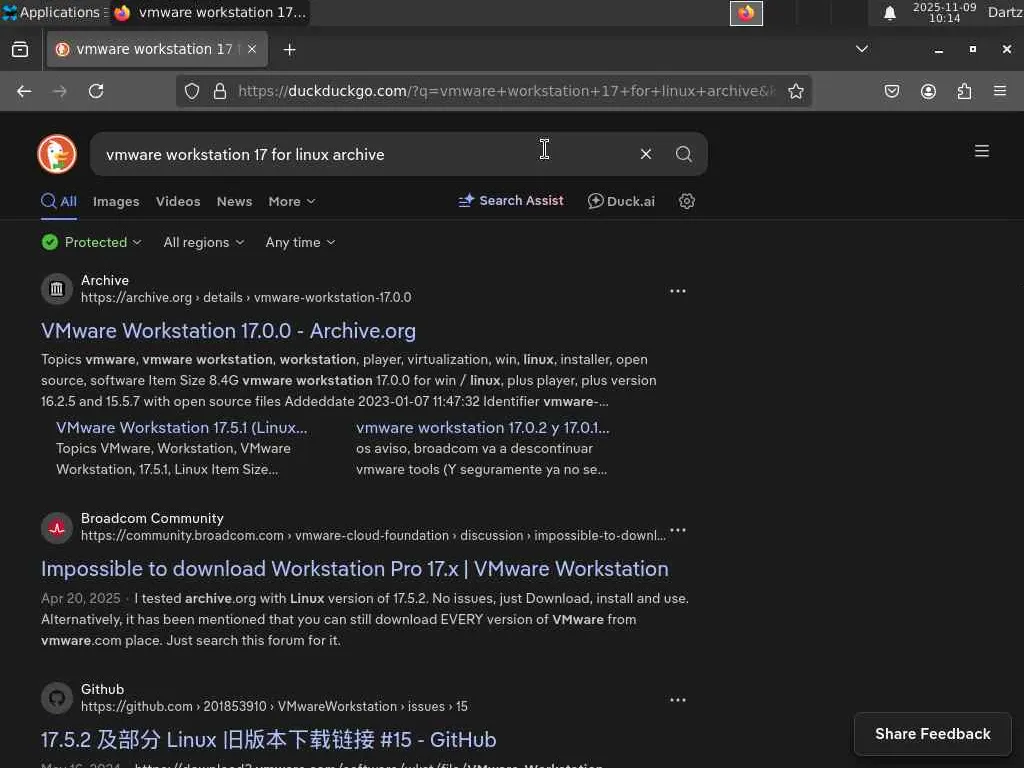Click the community.broadcom.com URL breadcrumb
Screen dimensions: 1024x768
click(x=374, y=536)
